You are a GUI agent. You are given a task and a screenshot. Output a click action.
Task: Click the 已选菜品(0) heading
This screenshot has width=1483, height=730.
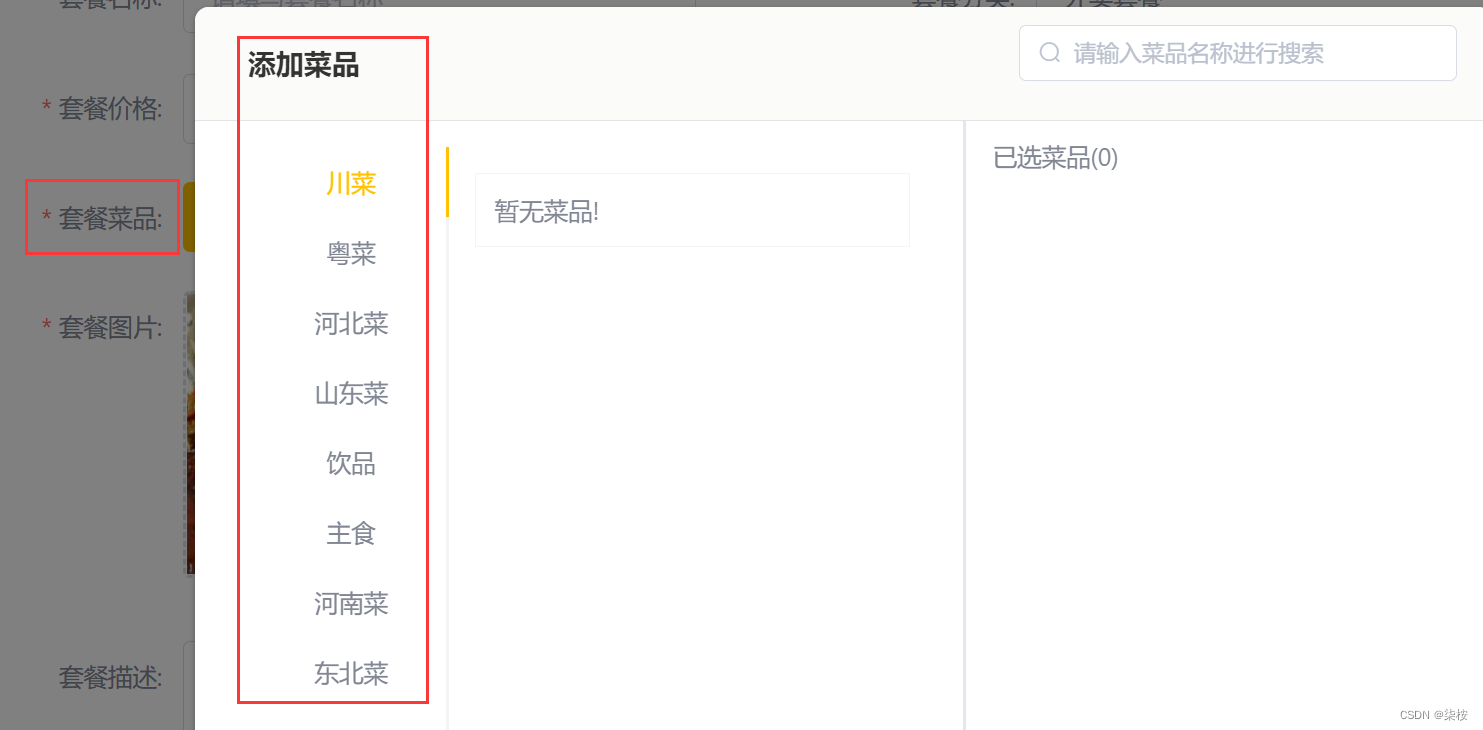tap(1055, 158)
